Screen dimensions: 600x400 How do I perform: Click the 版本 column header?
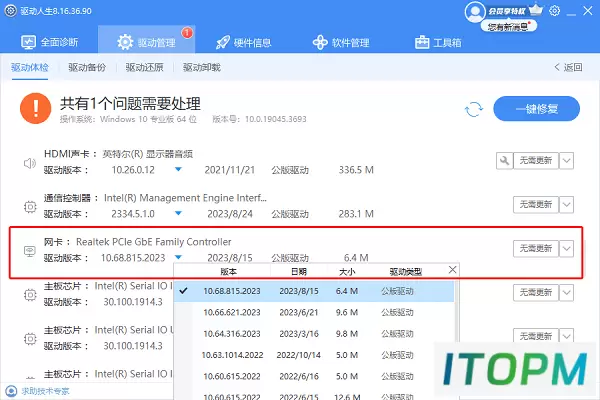228,271
